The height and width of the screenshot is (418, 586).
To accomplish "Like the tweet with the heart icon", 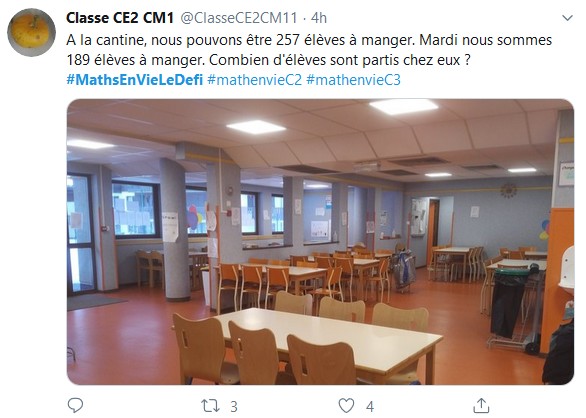I will coord(346,406).
